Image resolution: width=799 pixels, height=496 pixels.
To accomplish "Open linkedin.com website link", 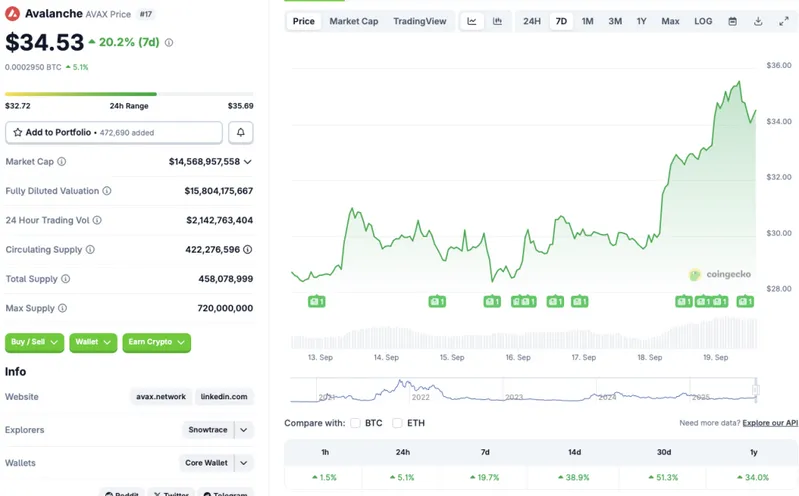I will (224, 397).
